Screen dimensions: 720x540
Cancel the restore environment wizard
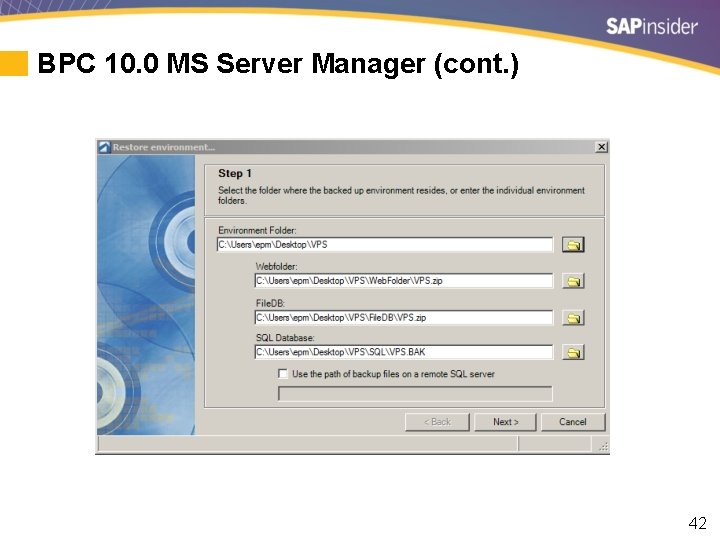point(573,422)
